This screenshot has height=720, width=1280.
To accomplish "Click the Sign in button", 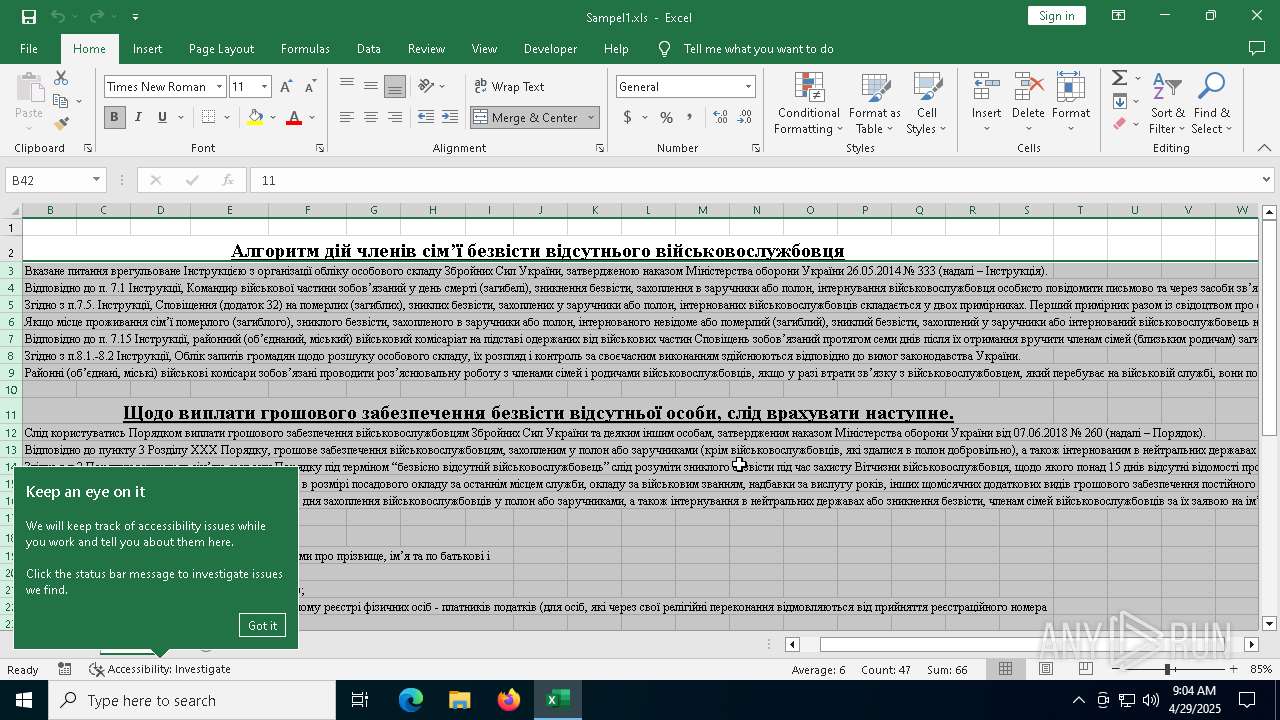I will (1056, 15).
